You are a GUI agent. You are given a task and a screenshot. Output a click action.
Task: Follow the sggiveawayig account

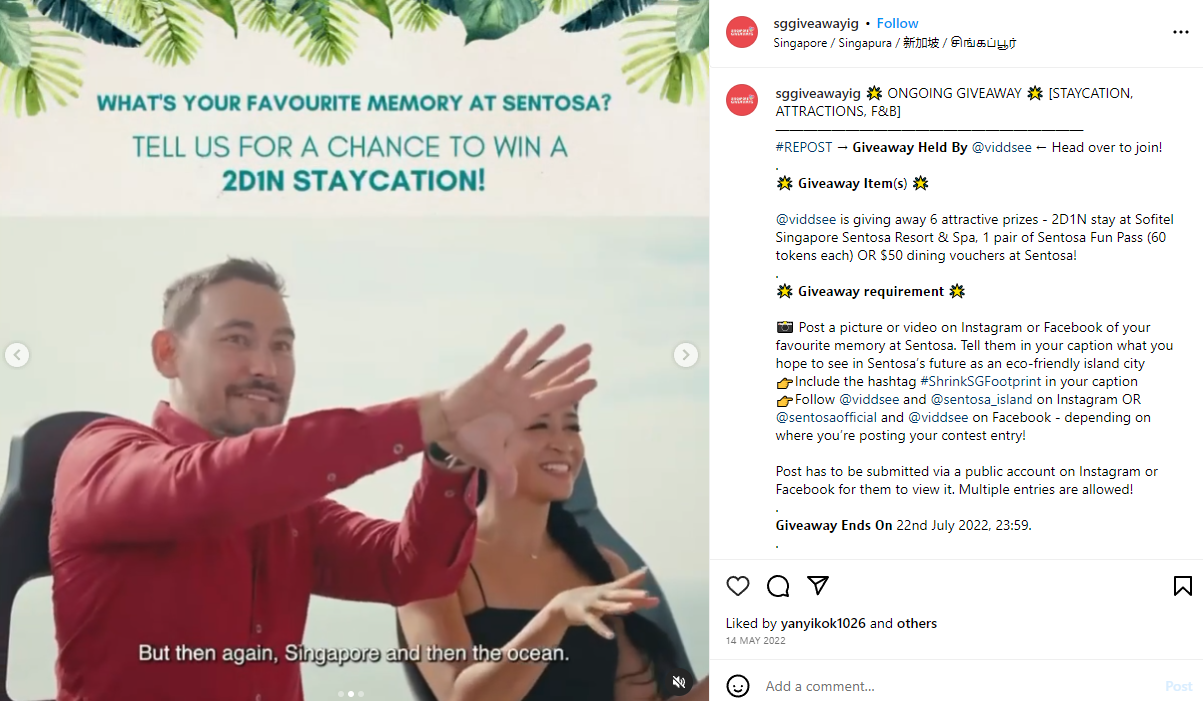898,23
